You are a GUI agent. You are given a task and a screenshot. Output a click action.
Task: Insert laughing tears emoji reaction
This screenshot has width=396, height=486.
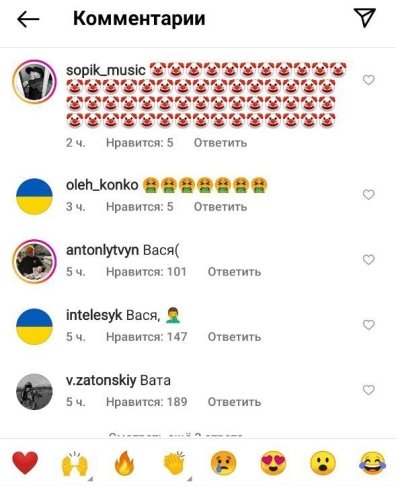click(x=372, y=463)
